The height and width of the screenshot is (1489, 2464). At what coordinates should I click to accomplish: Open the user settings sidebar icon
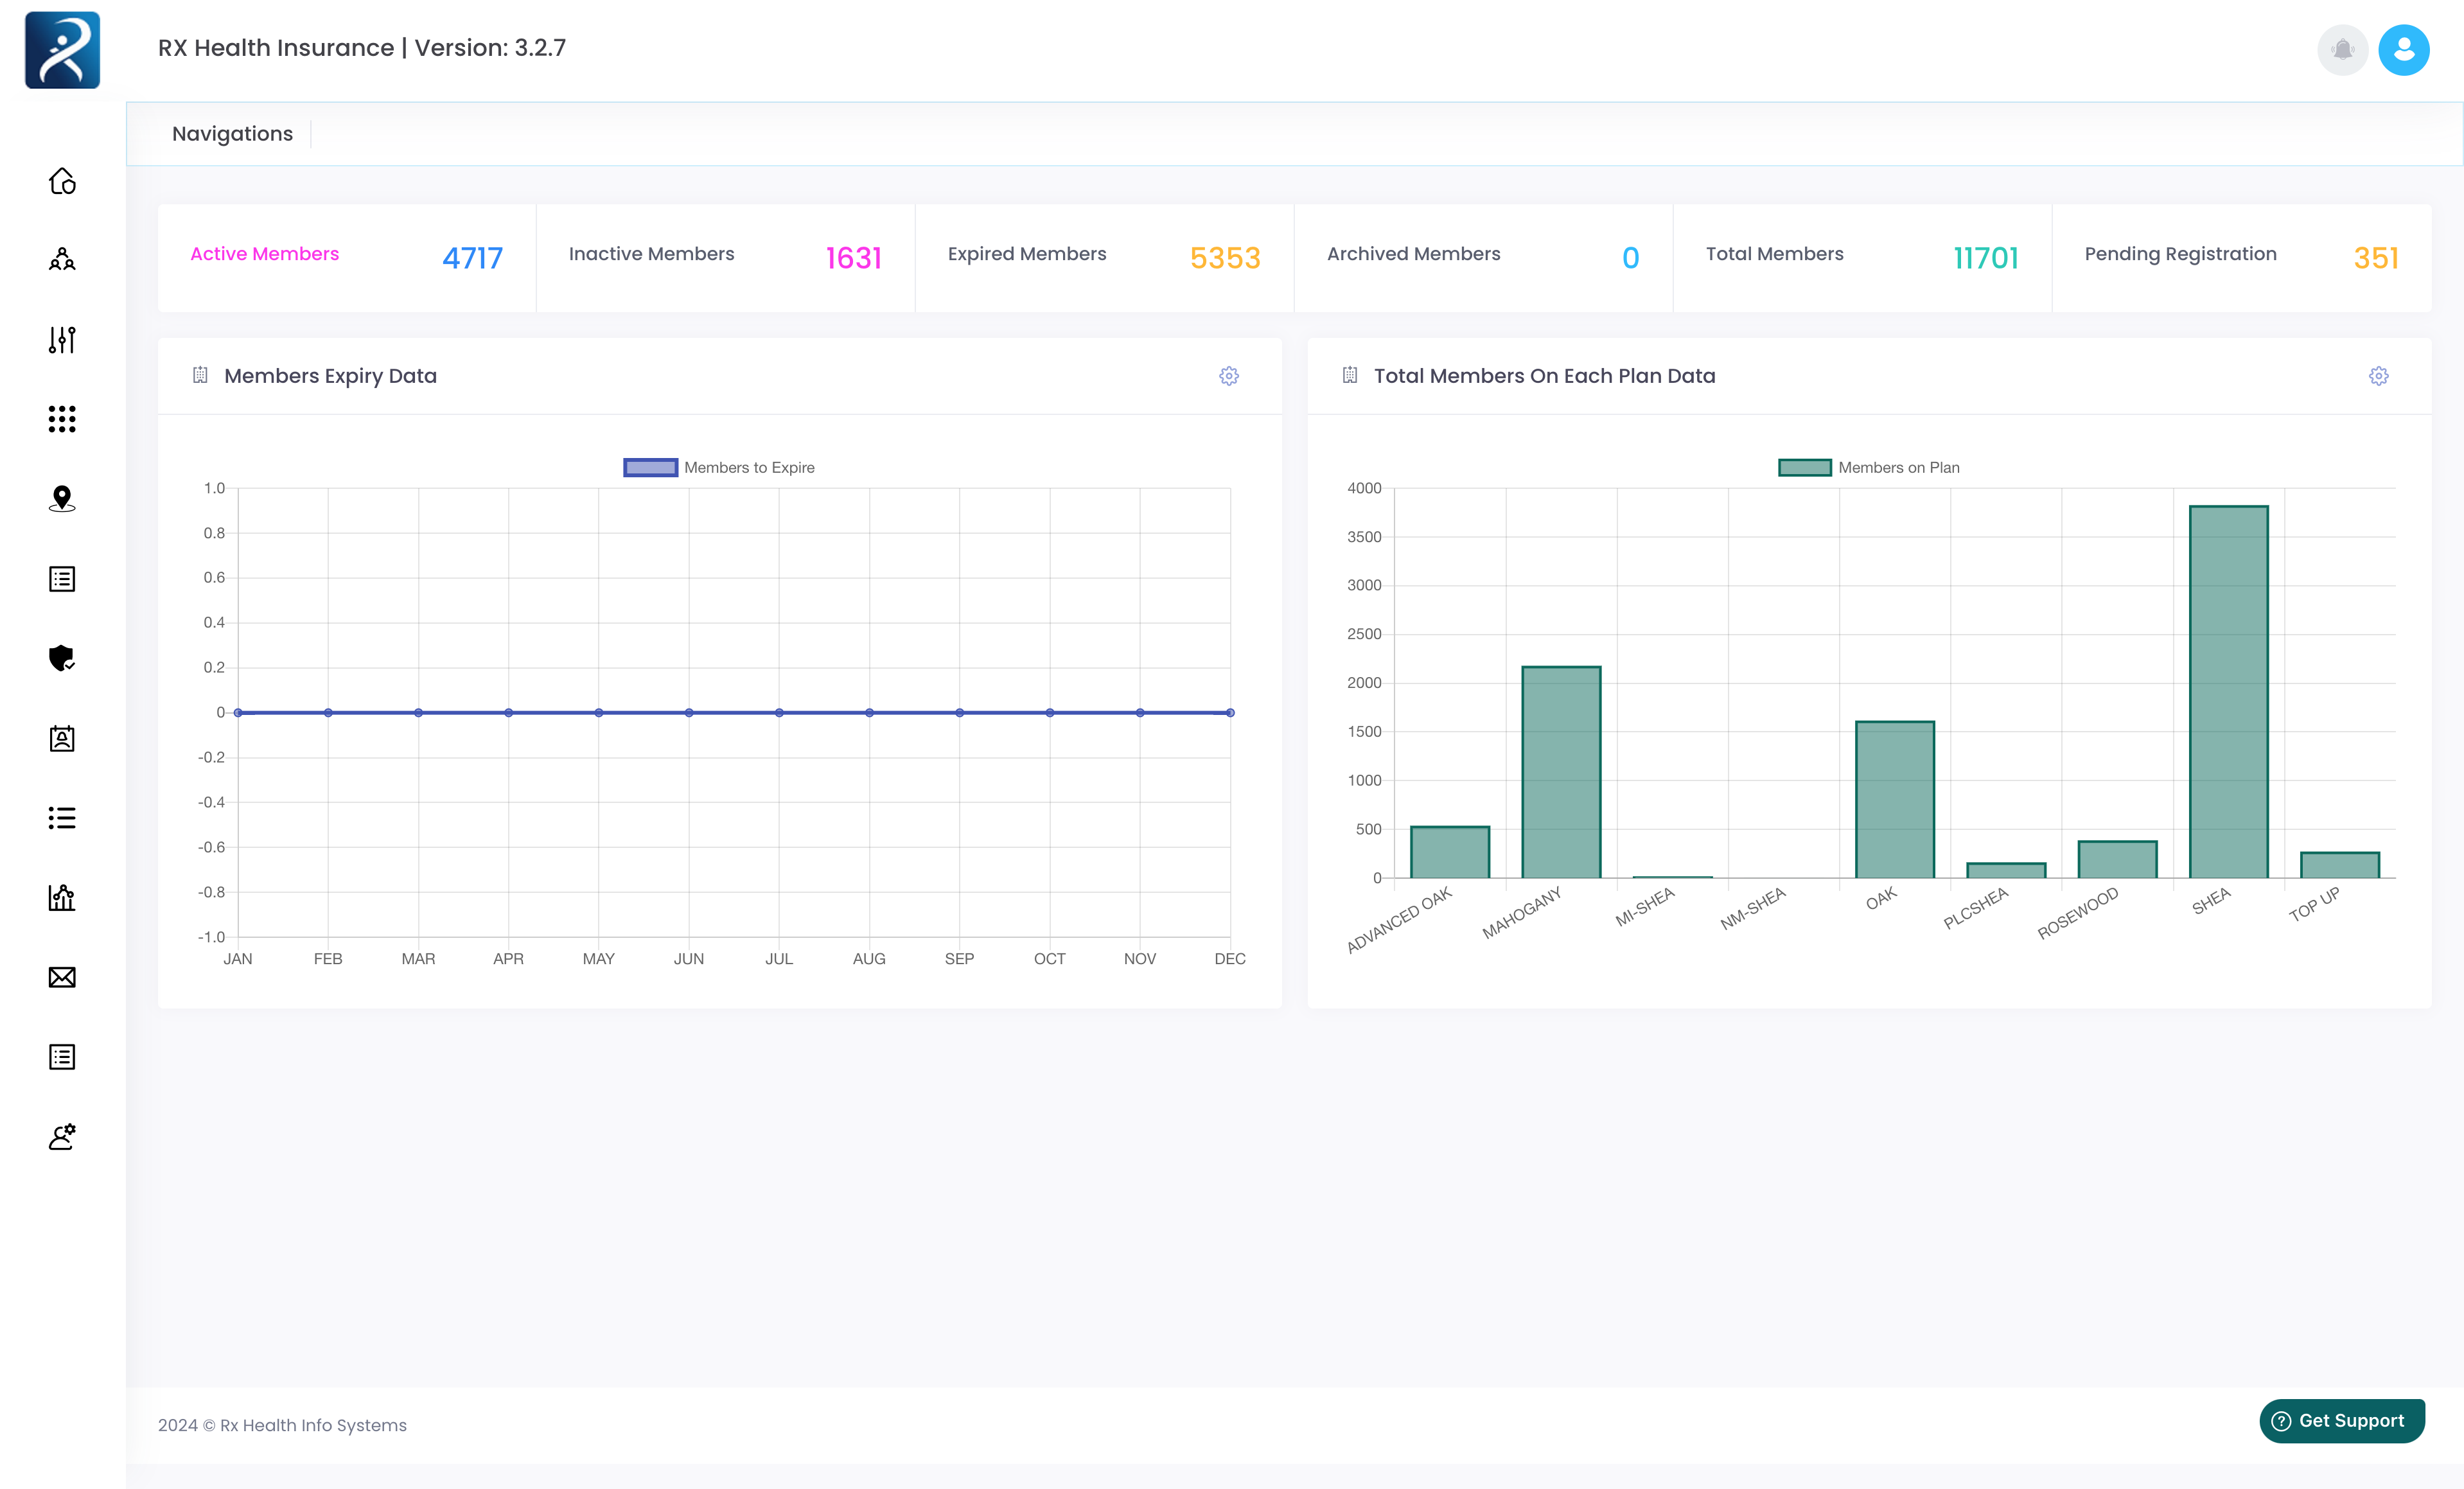[x=62, y=1136]
